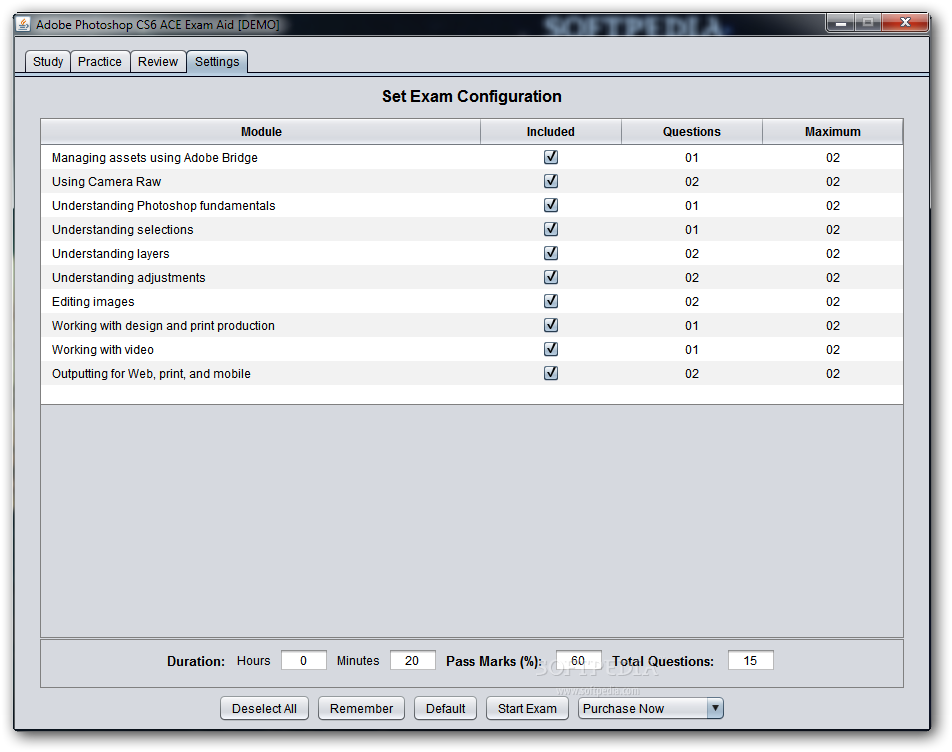Toggle Outputting for Web, print, and mobile checkbox
Screen dimensions: 952x752
point(551,373)
